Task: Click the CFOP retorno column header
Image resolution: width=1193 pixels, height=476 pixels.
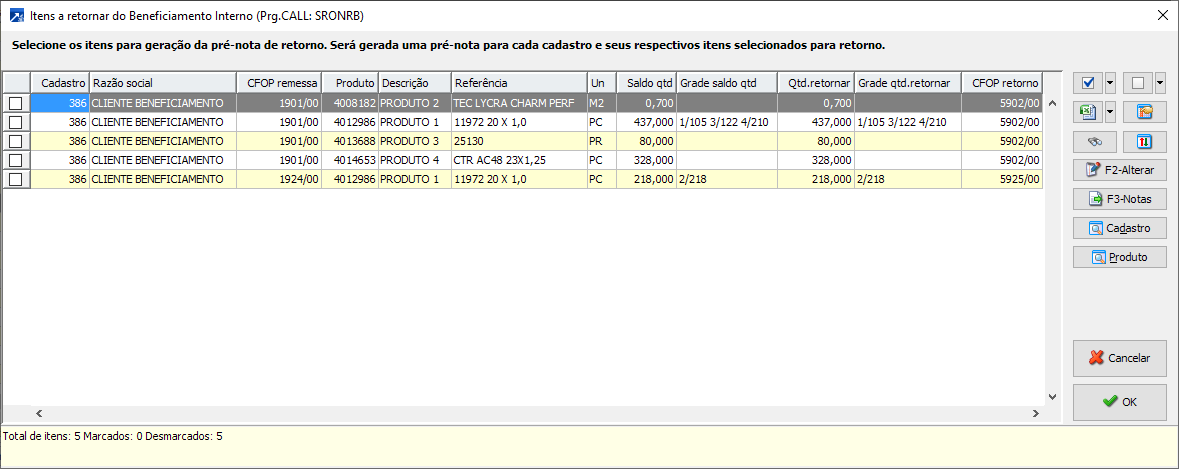Action: [1001, 83]
